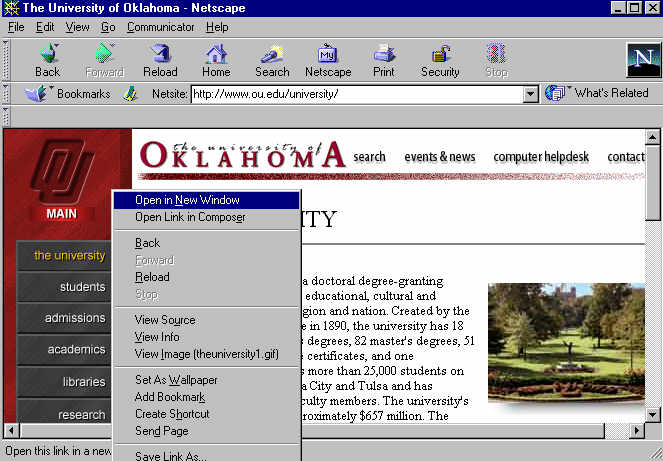Screen dimensions: 663x461
Task: Click the page proxy icon beside Netsite
Action: click(x=130, y=93)
